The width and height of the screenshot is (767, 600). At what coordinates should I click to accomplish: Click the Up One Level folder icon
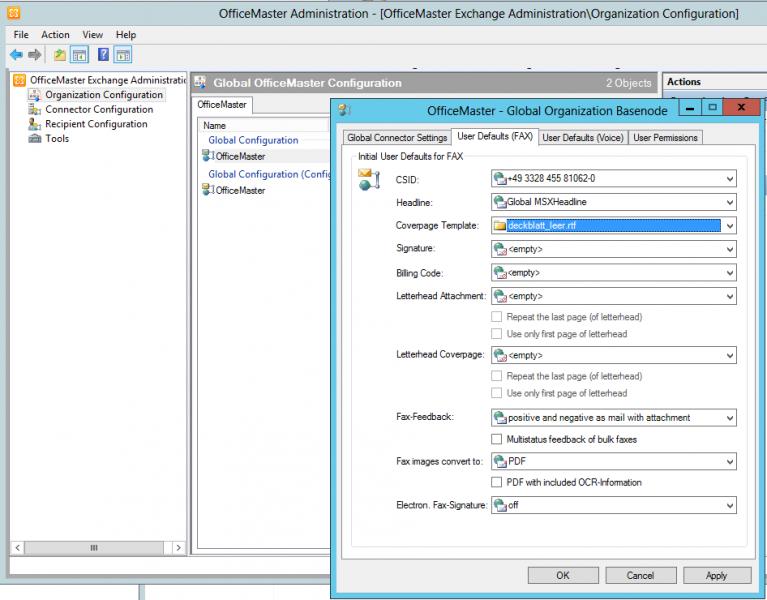pos(60,54)
